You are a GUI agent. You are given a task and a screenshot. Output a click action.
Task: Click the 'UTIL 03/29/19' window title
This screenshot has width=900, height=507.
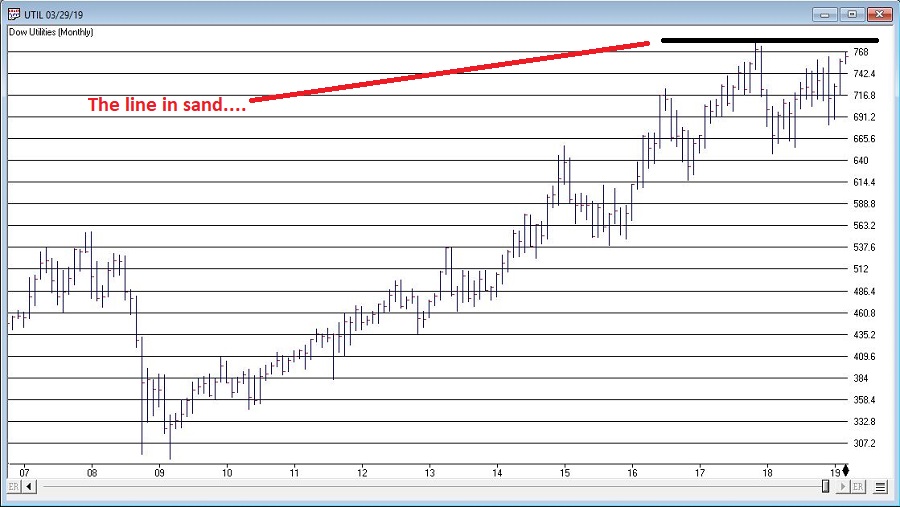point(53,15)
